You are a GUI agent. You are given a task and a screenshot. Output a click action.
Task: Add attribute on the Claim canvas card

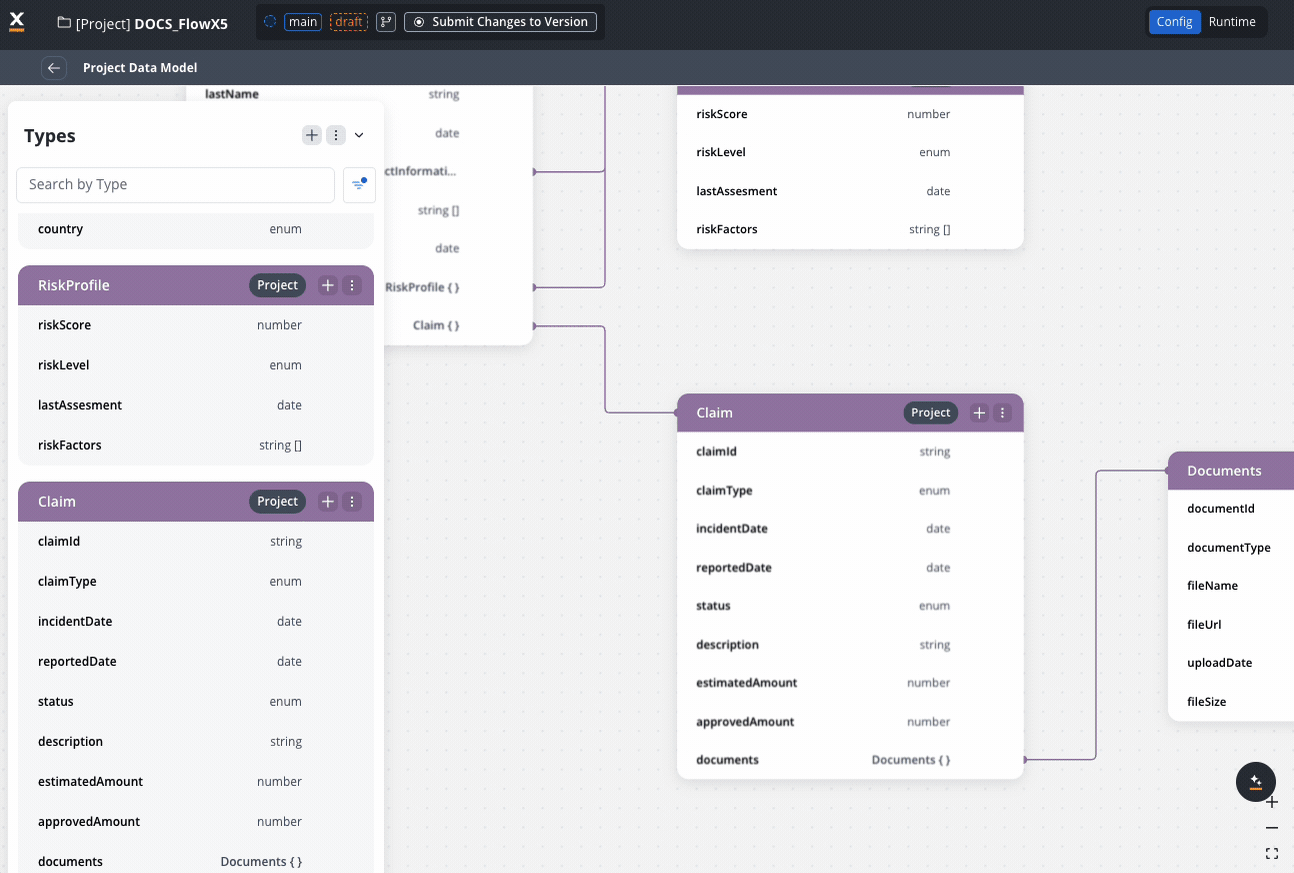979,413
